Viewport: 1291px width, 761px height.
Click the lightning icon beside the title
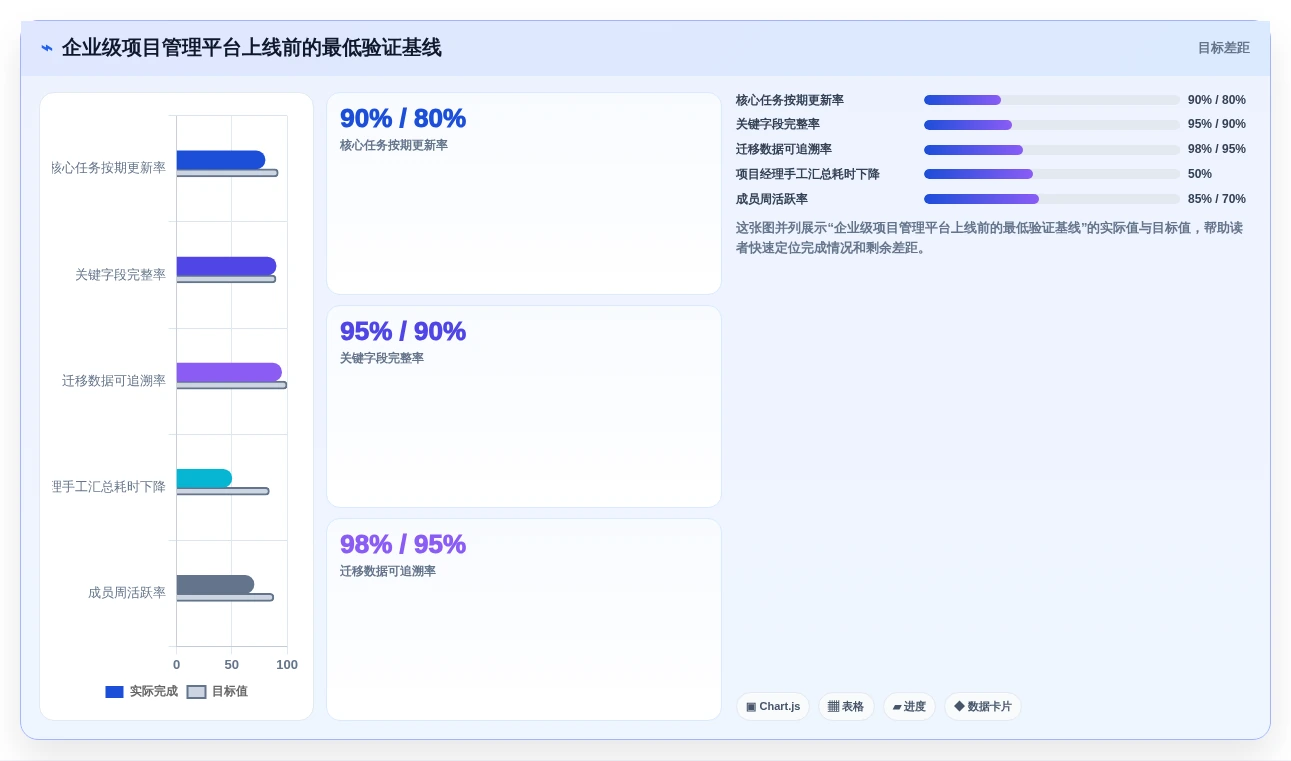[47, 48]
